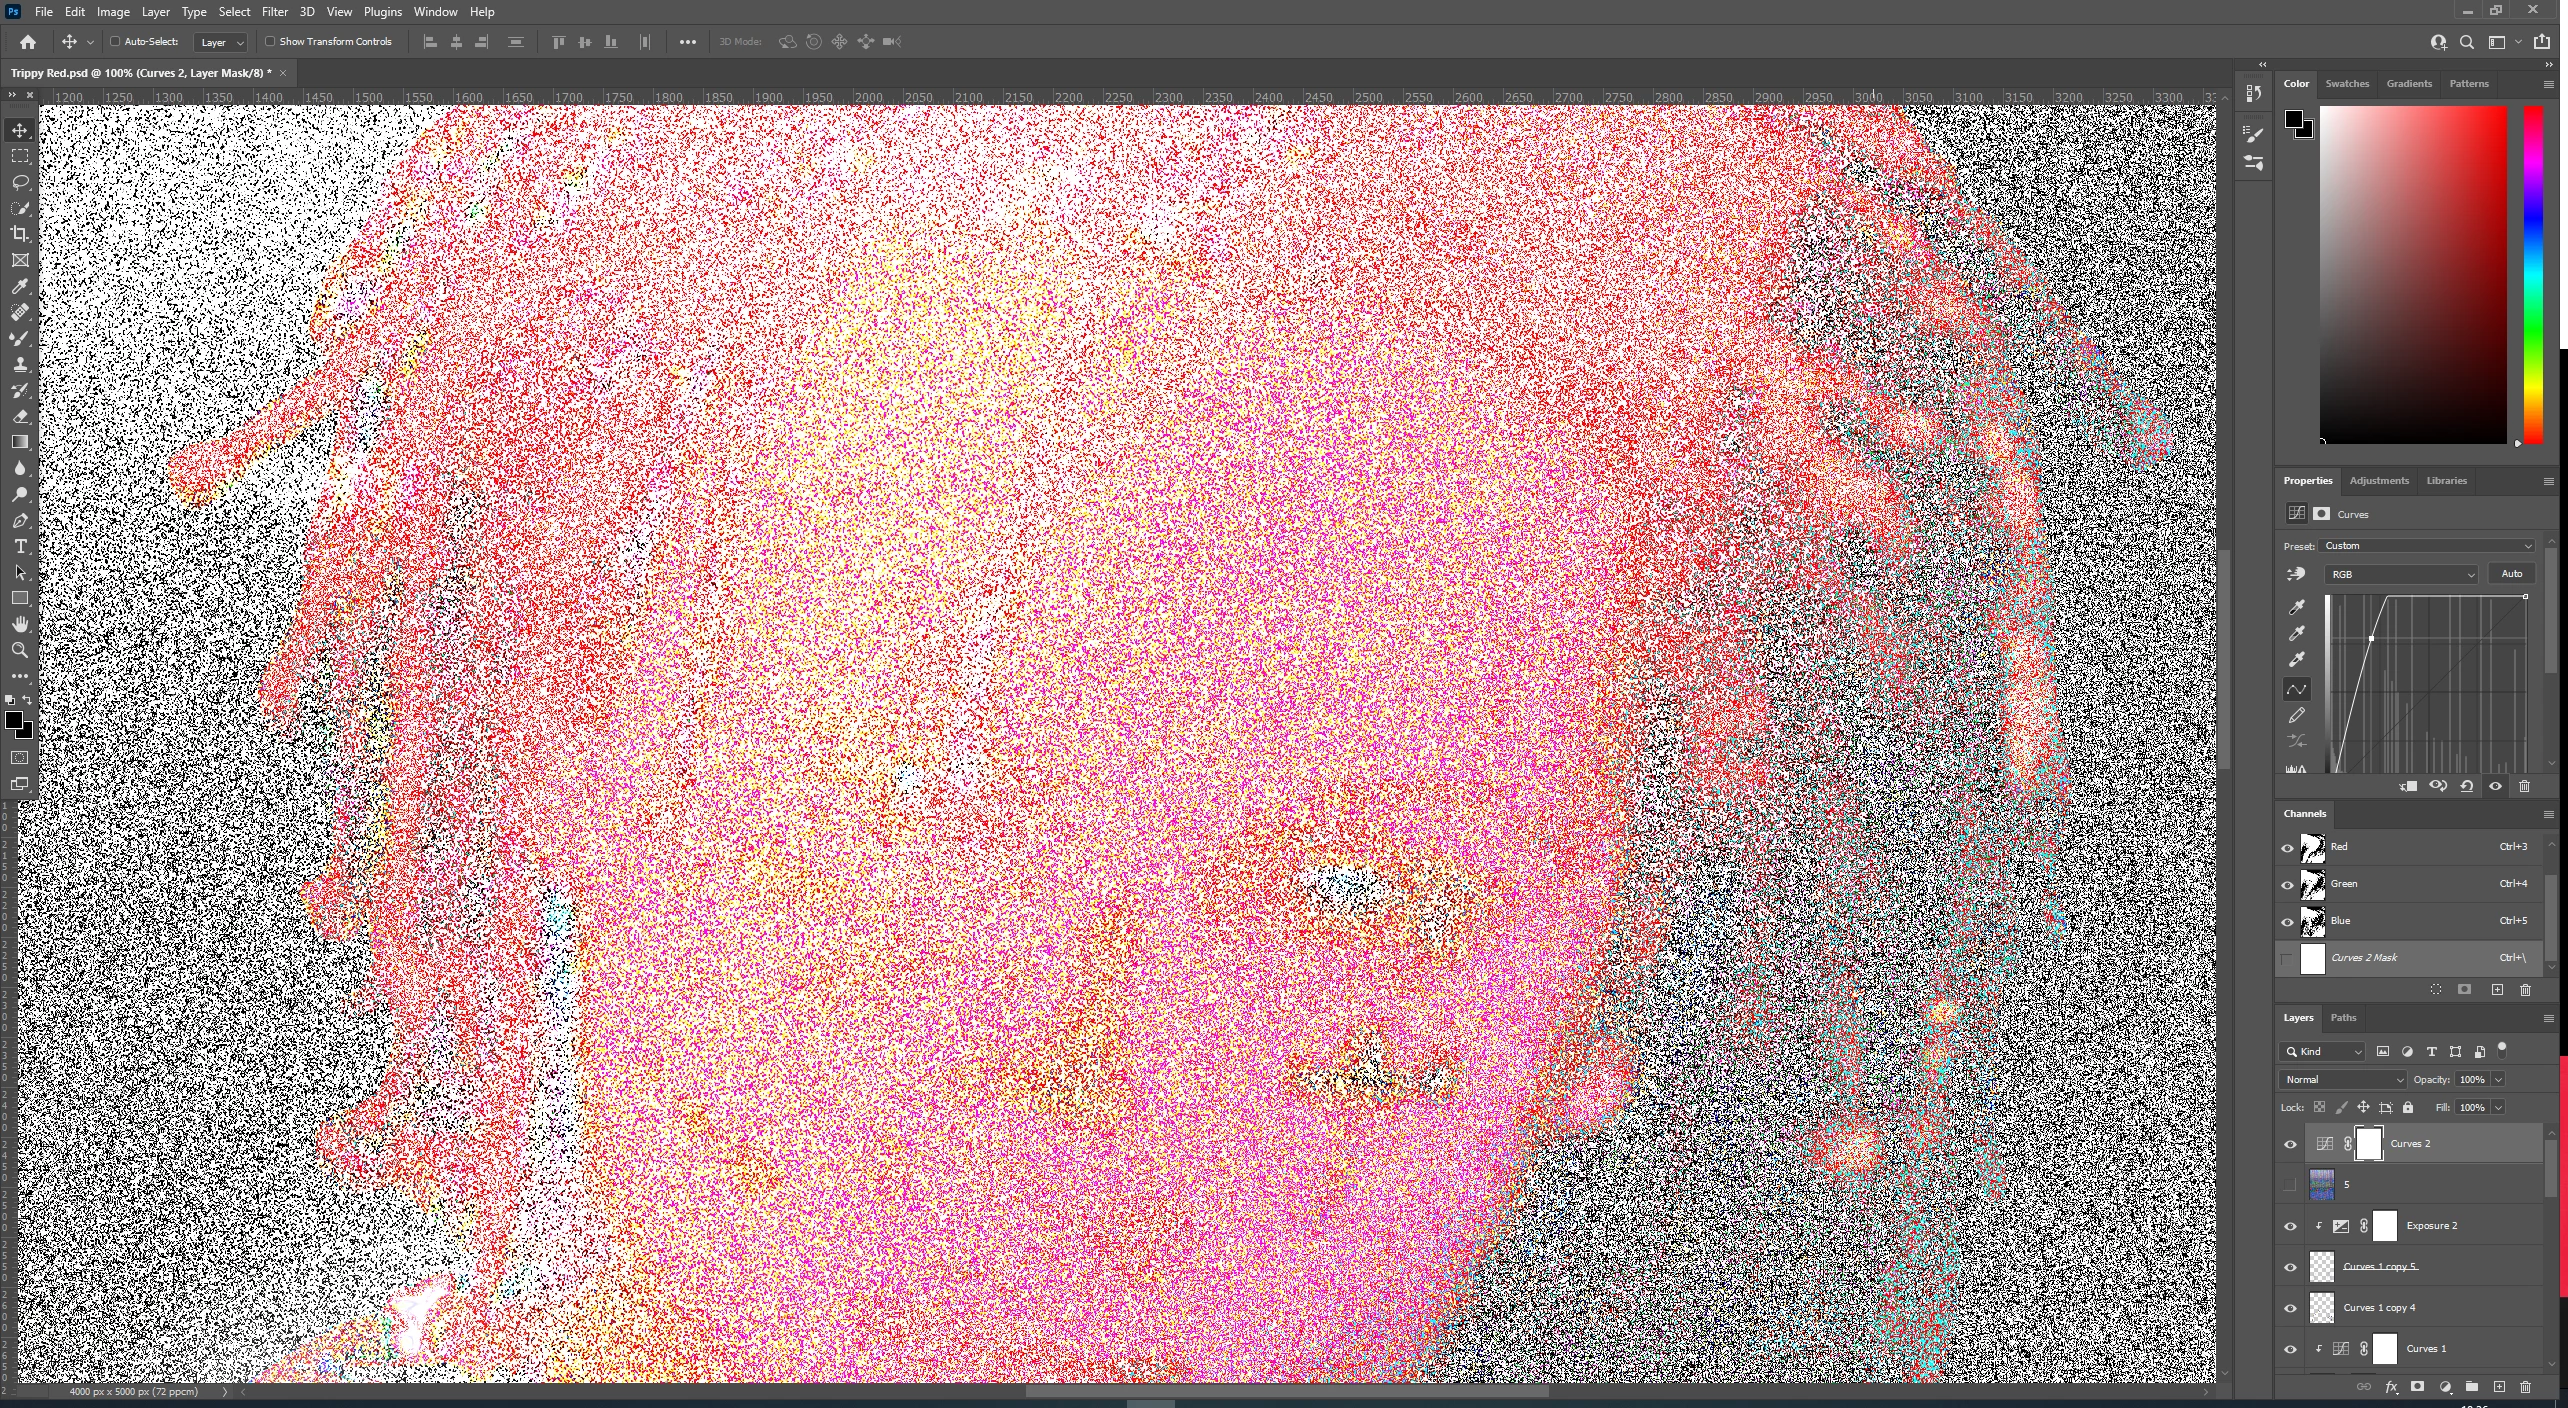This screenshot has height=1408, width=2568.
Task: Select the Horizontal Type tool
Action: 20,546
